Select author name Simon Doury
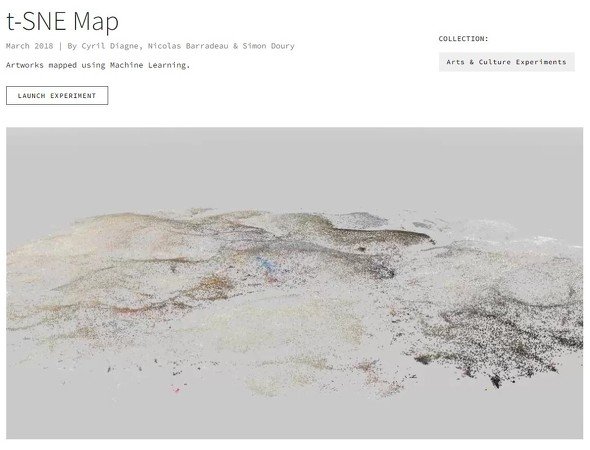 click(x=268, y=46)
